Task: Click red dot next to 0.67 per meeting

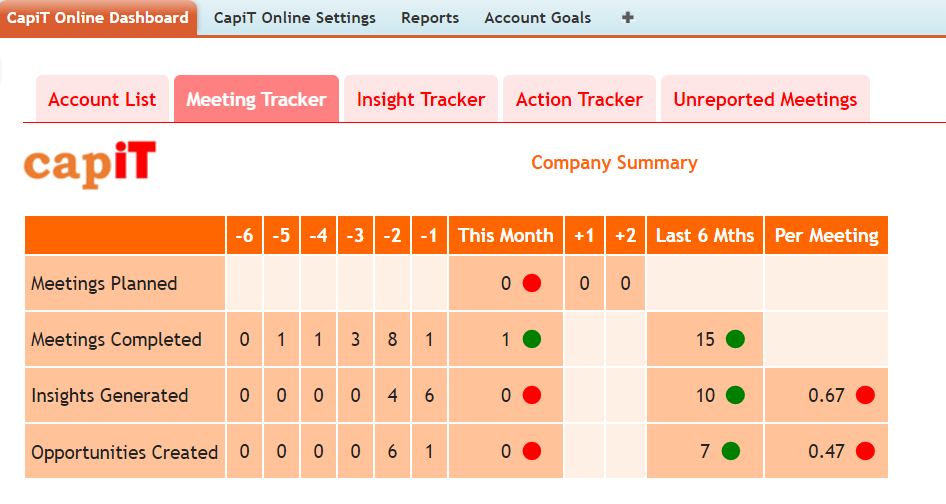Action: [x=865, y=395]
